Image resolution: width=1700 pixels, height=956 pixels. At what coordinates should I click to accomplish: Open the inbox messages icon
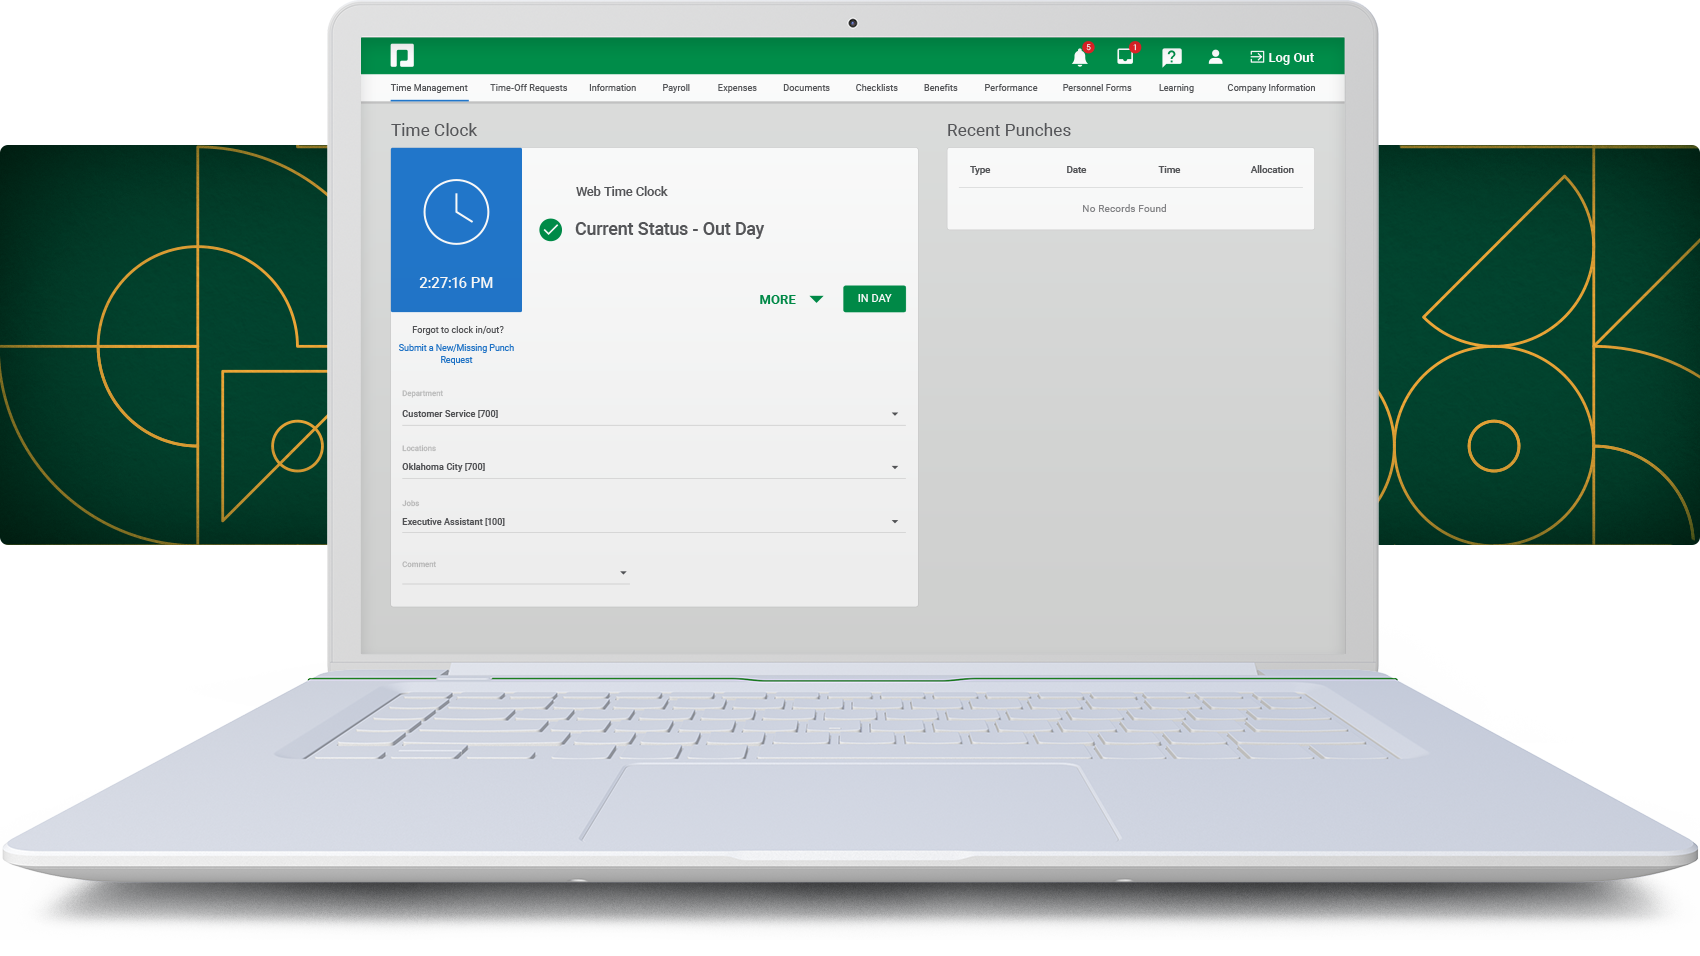tap(1125, 57)
